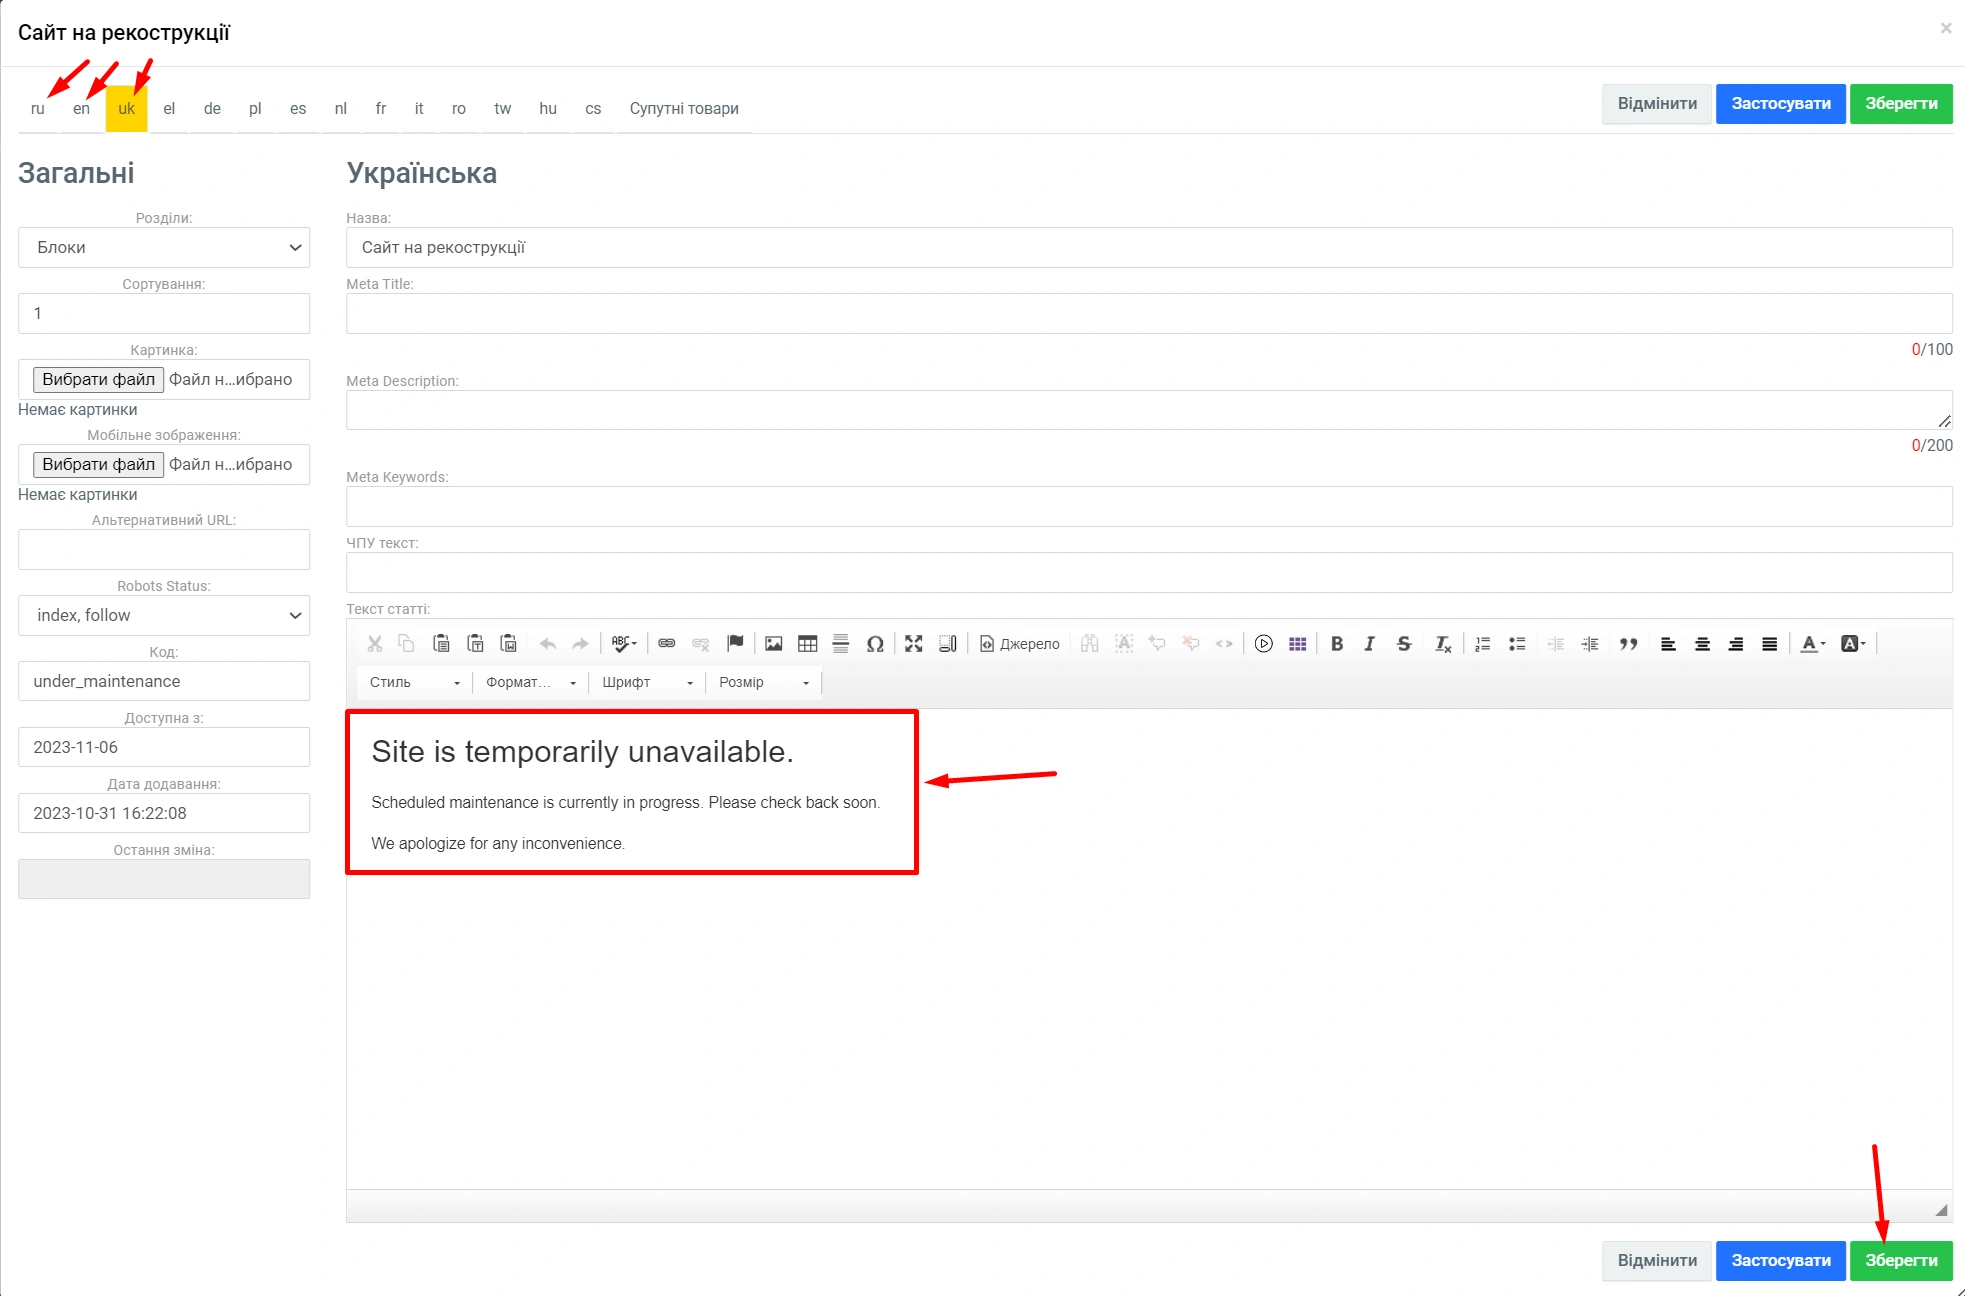Open the Розділи dropdown showing Блоки
Image resolution: width=1965 pixels, height=1296 pixels.
pyautogui.click(x=164, y=247)
